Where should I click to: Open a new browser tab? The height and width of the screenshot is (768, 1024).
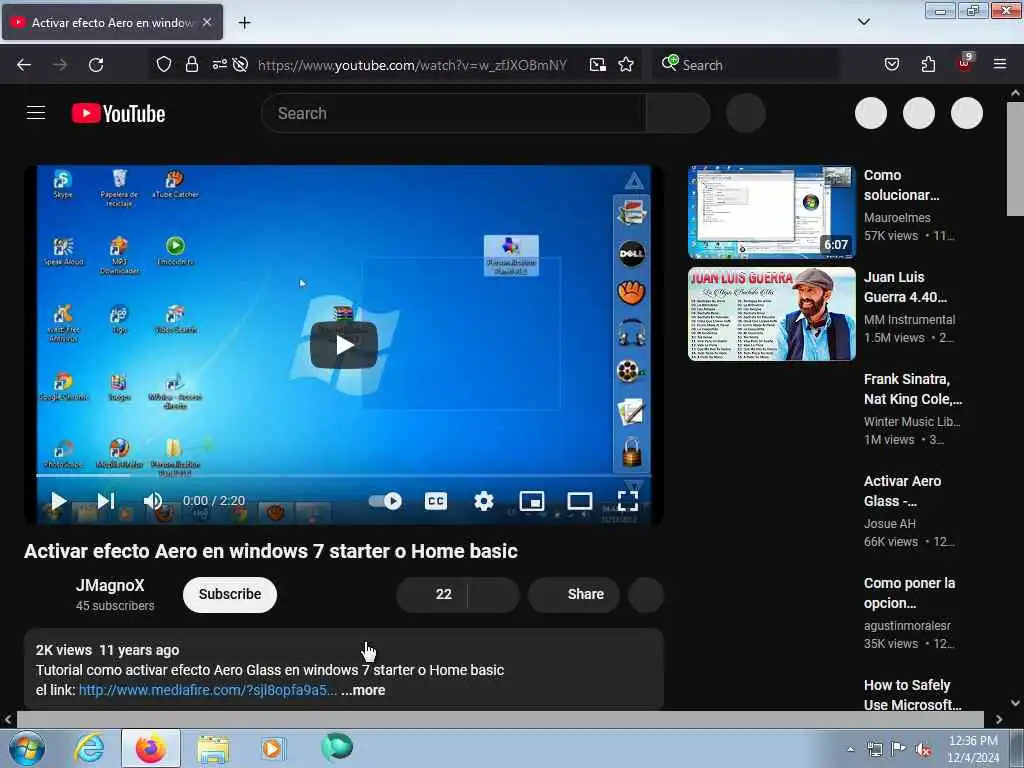pyautogui.click(x=244, y=23)
